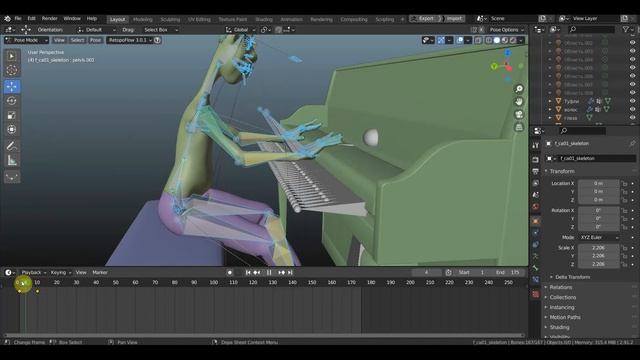Open the Default orientation dropdown
Image resolution: width=640 pixels, height=360 pixels.
97,30
